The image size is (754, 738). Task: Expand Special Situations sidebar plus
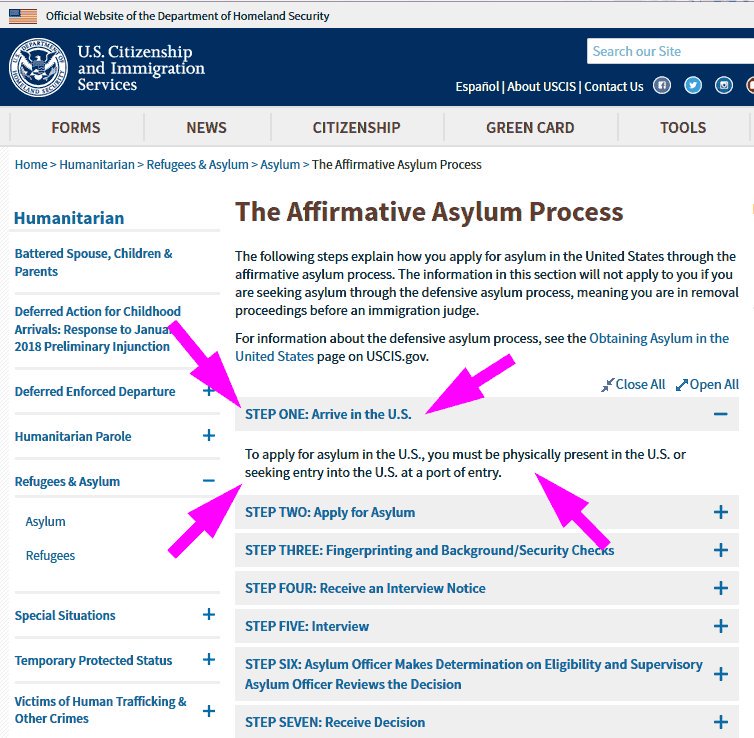(208, 614)
